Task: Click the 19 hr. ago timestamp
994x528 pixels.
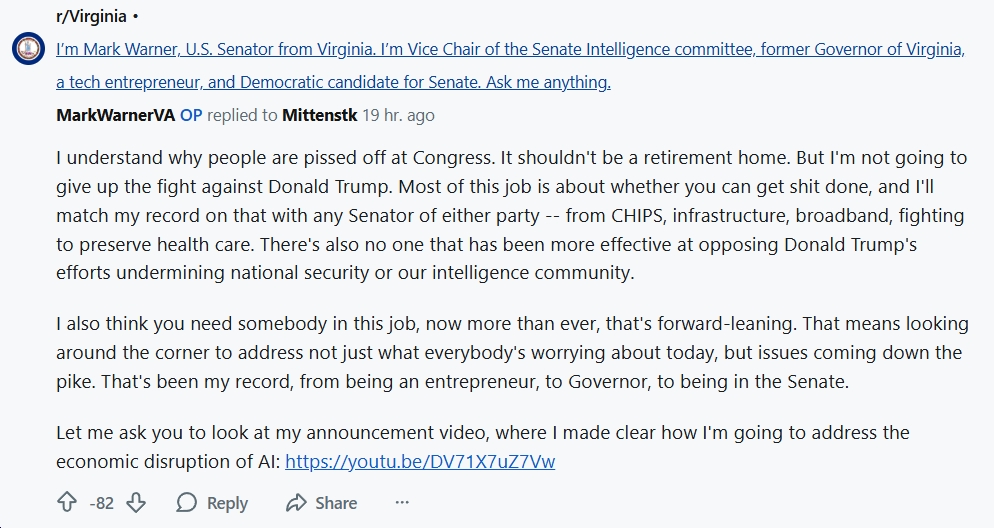Action: pos(398,115)
